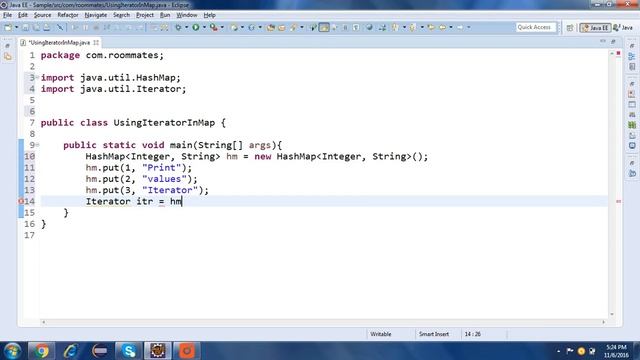Click the Next Annotation arrow icon

click(395, 27)
